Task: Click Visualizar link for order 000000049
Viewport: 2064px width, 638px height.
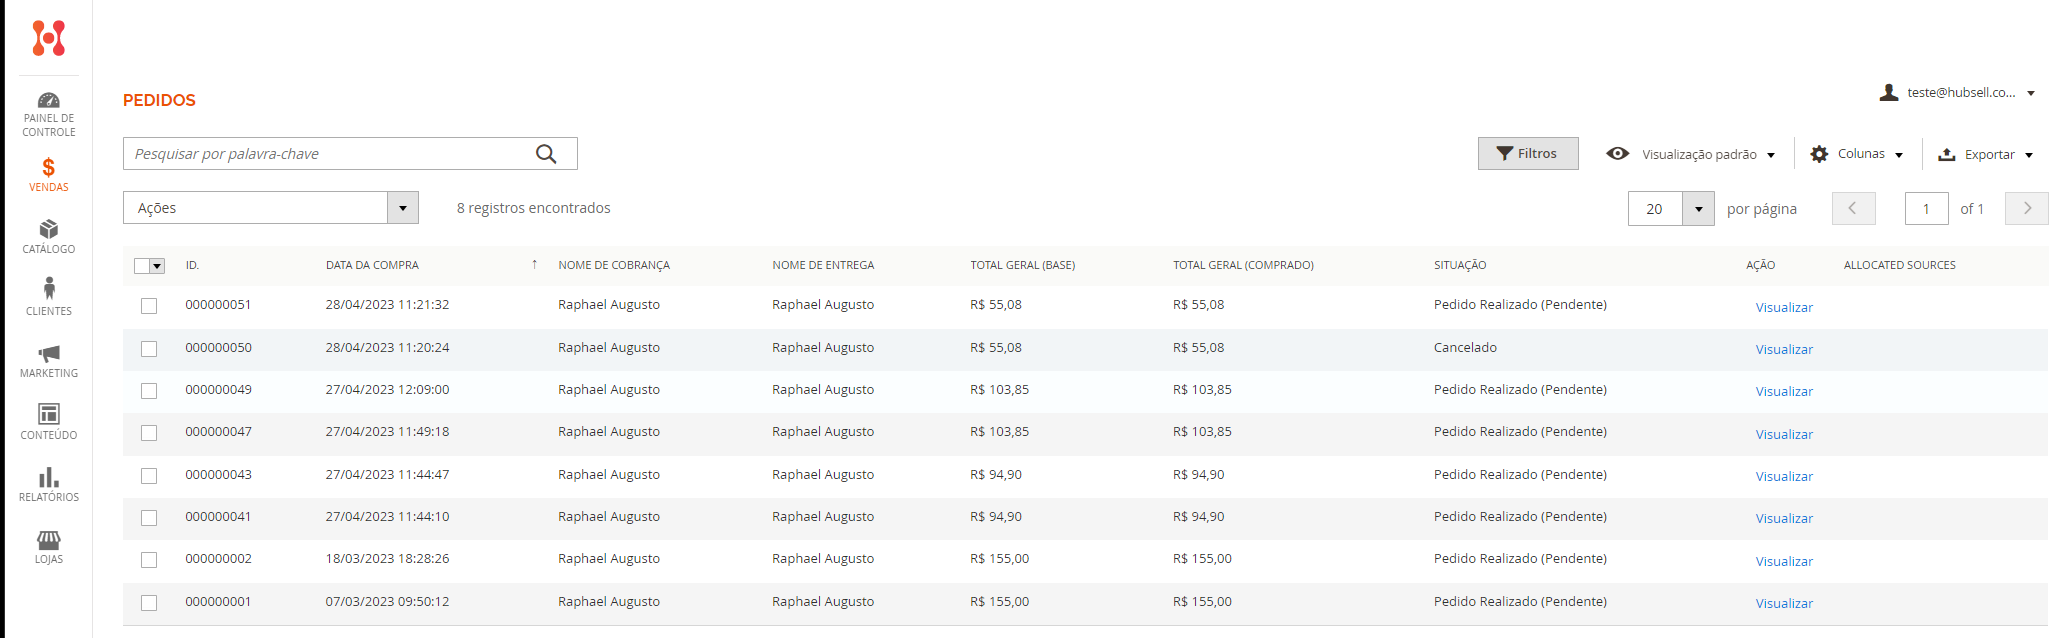Action: (1783, 392)
